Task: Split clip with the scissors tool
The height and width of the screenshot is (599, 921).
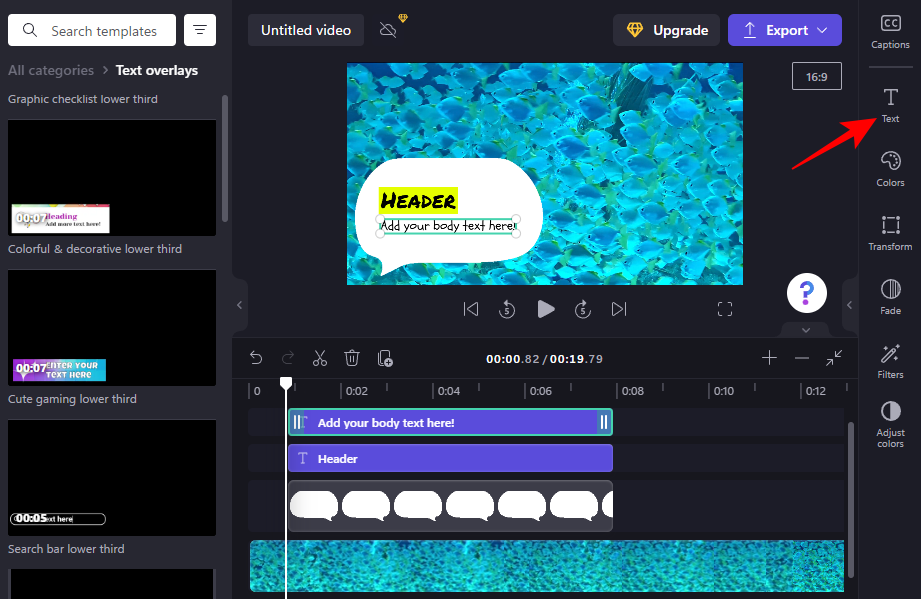Action: (320, 358)
